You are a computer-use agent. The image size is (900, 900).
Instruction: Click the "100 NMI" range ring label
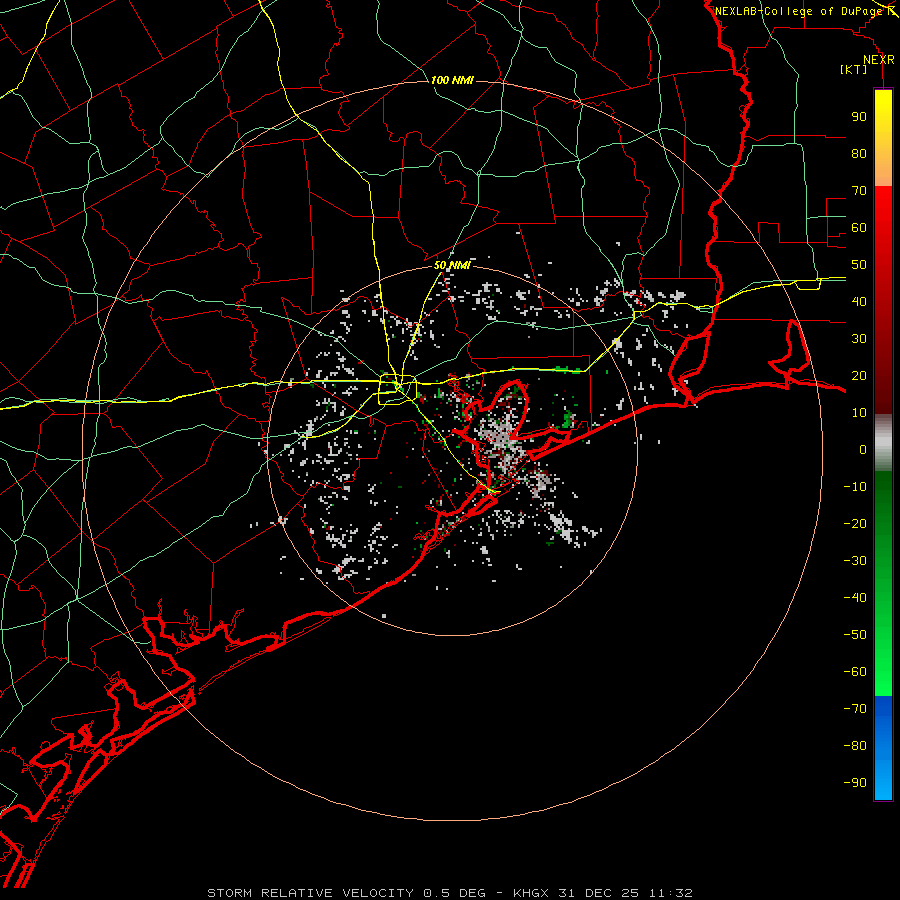pos(452,80)
